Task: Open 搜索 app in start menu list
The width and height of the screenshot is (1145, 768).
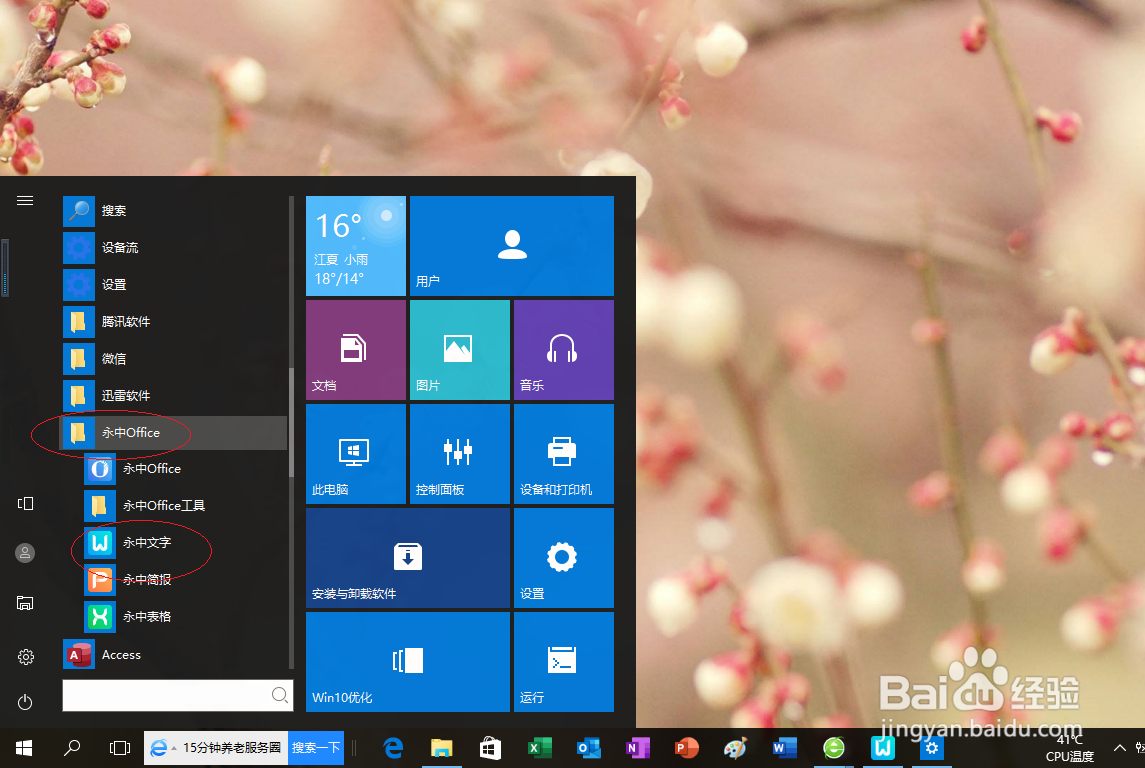Action: pos(174,210)
